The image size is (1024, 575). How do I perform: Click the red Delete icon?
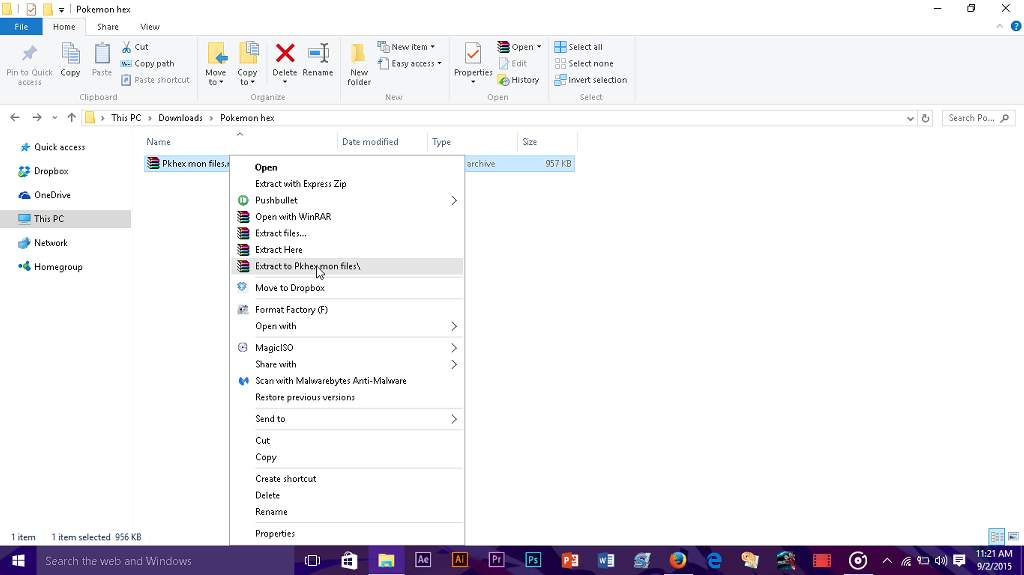(285, 53)
